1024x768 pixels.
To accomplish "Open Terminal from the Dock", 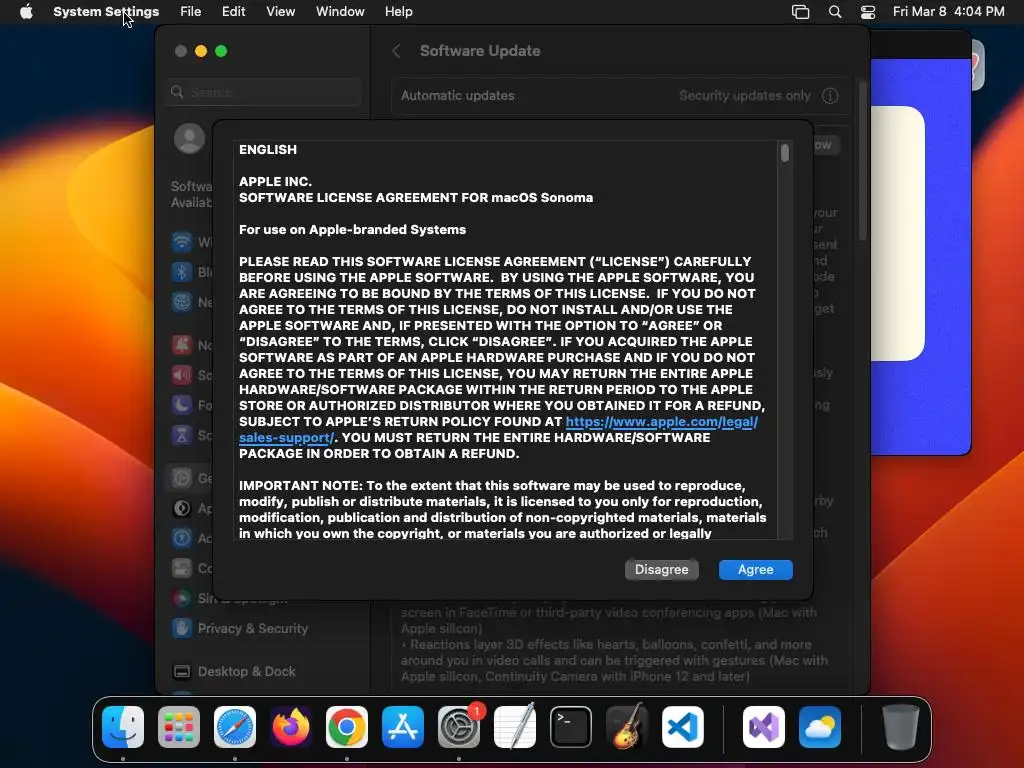I will [571, 727].
